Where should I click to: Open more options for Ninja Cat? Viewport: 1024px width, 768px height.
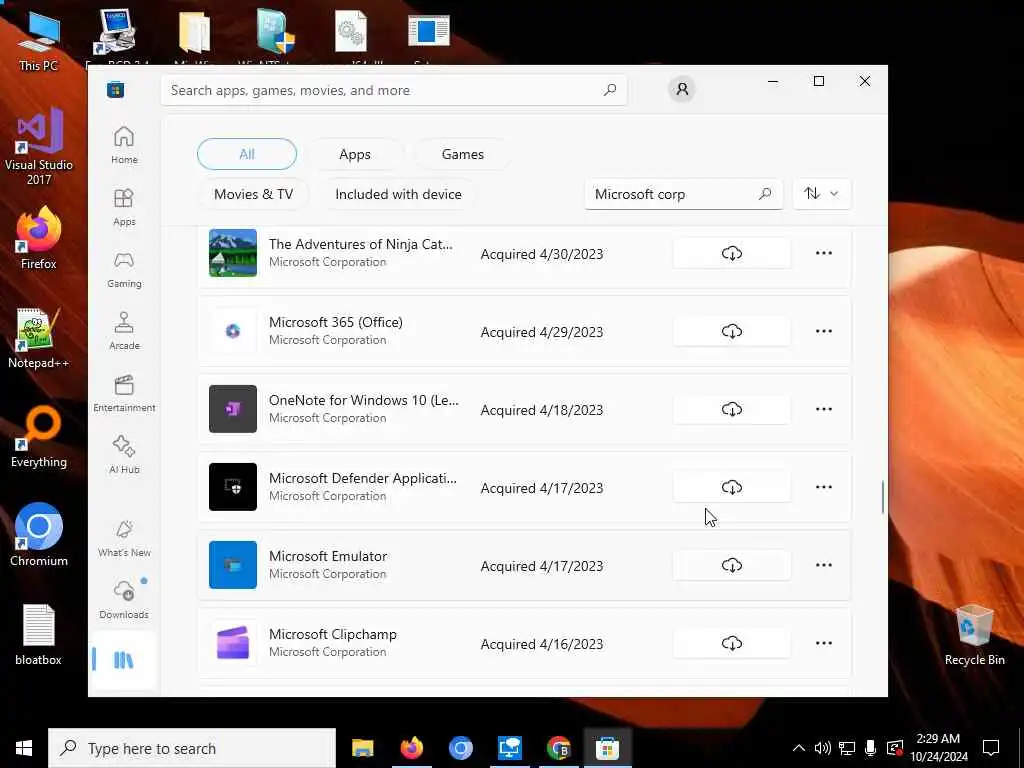(x=824, y=253)
